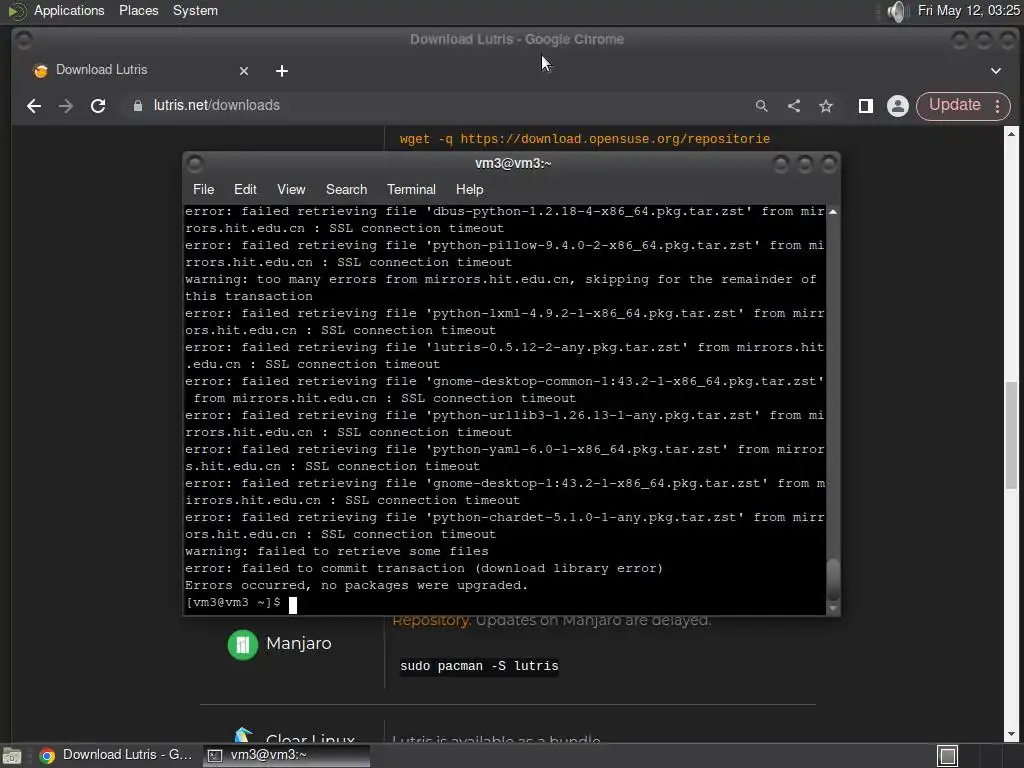This screenshot has height=768, width=1024.
Task: Expand the tab search chevron
Action: [996, 71]
